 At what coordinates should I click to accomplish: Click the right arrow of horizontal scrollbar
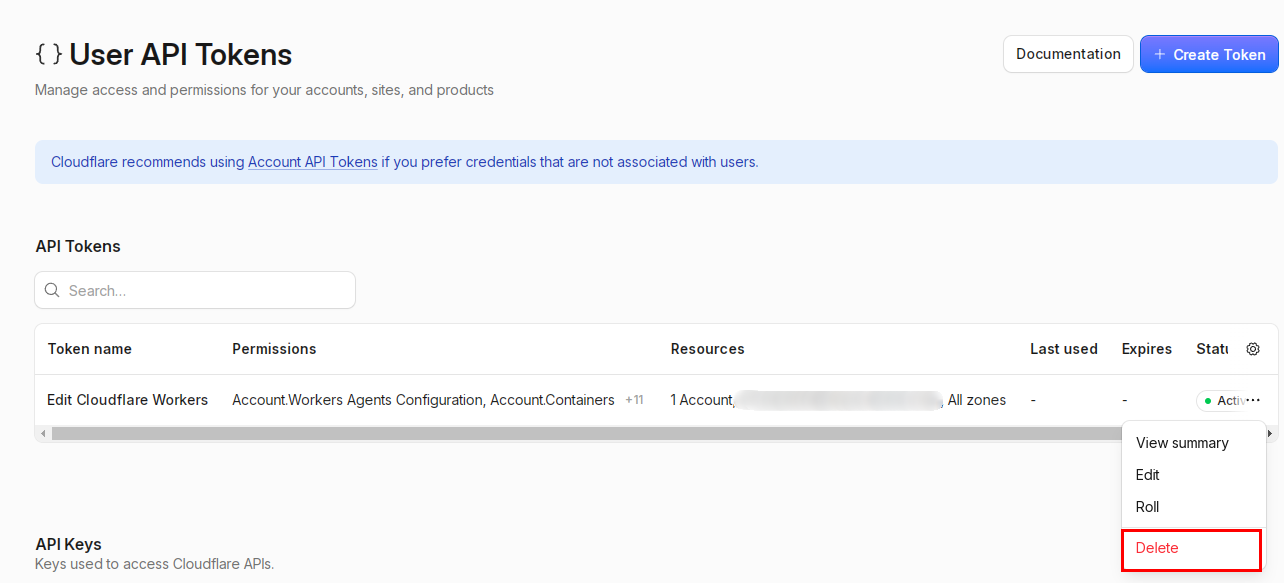(1271, 434)
